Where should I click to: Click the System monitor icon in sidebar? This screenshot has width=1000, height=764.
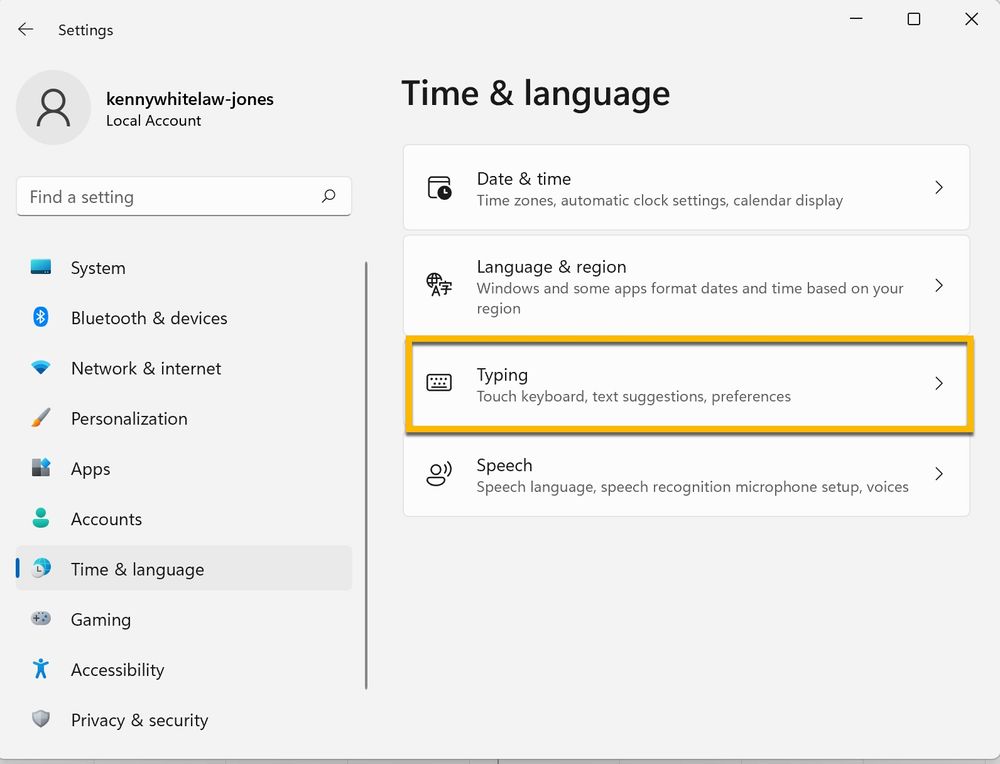coord(41,268)
